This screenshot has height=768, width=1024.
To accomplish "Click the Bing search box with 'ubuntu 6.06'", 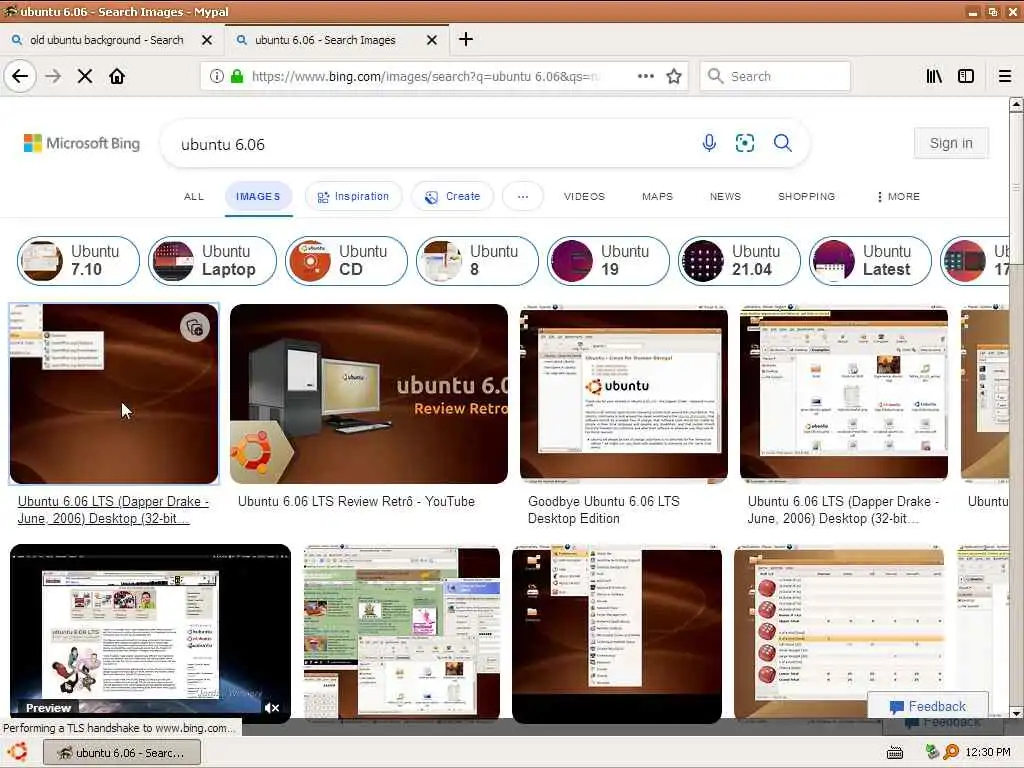I will [431, 144].
